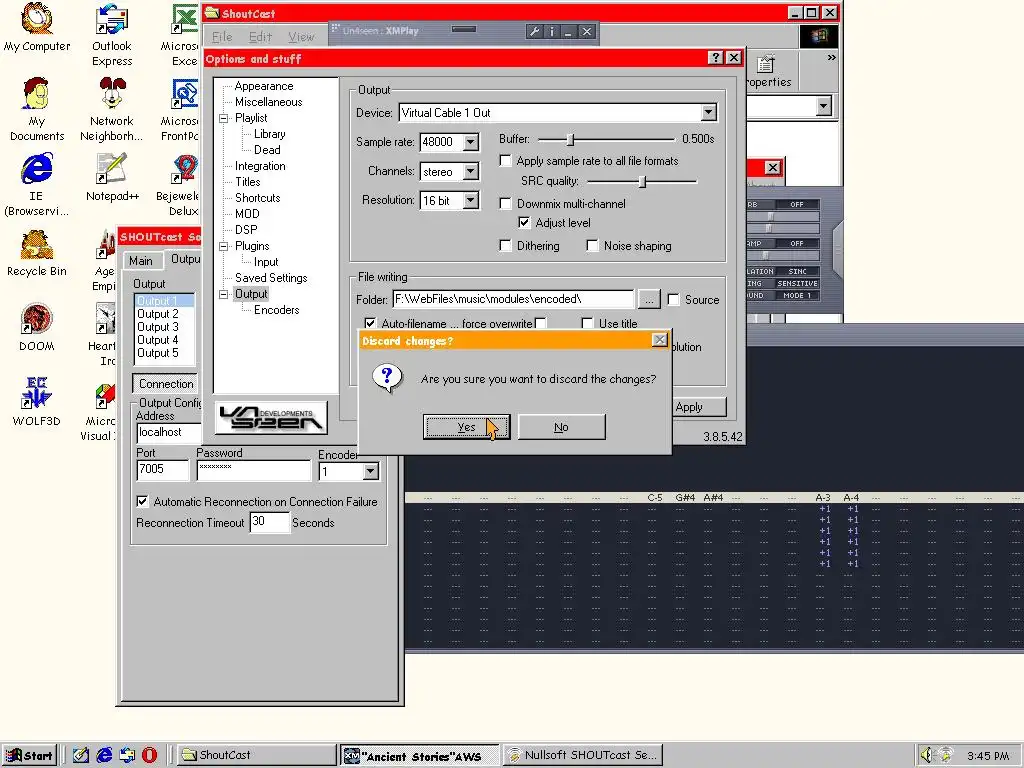Select Appearance in the options tree

click(264, 86)
